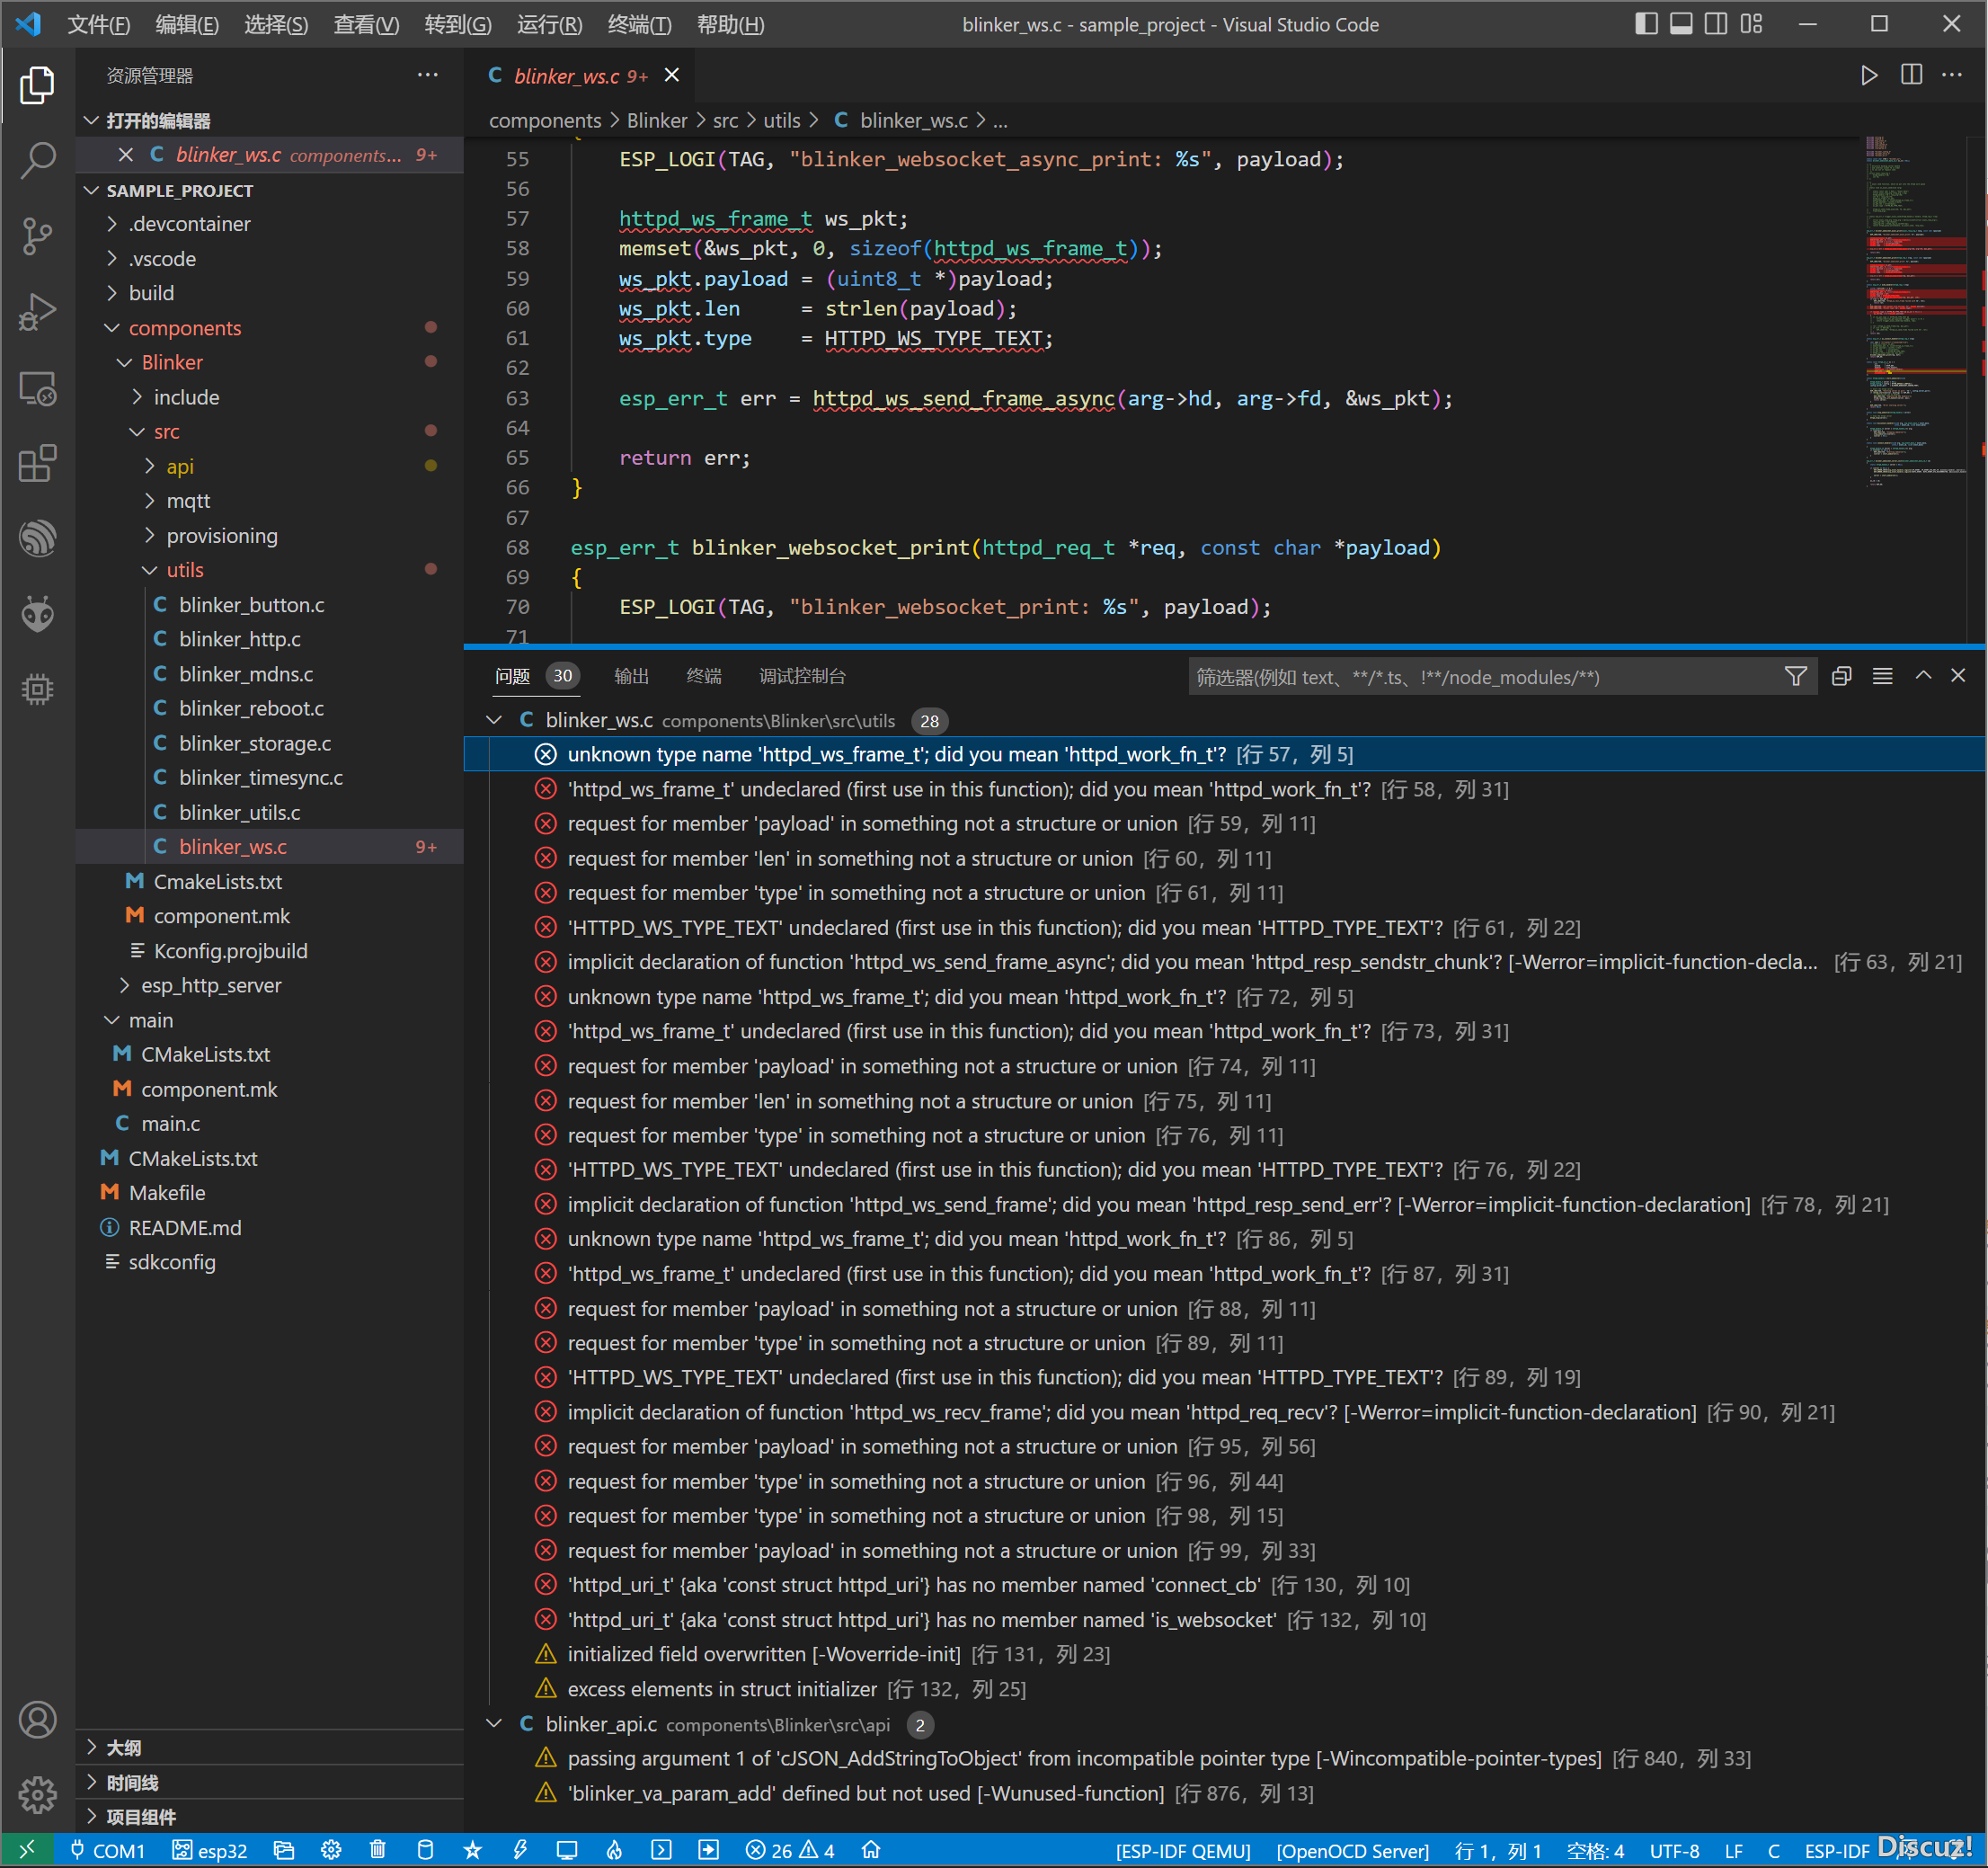1988x1868 pixels.
Task: Click the remote window indicator in status bar
Action: [x=27, y=1850]
